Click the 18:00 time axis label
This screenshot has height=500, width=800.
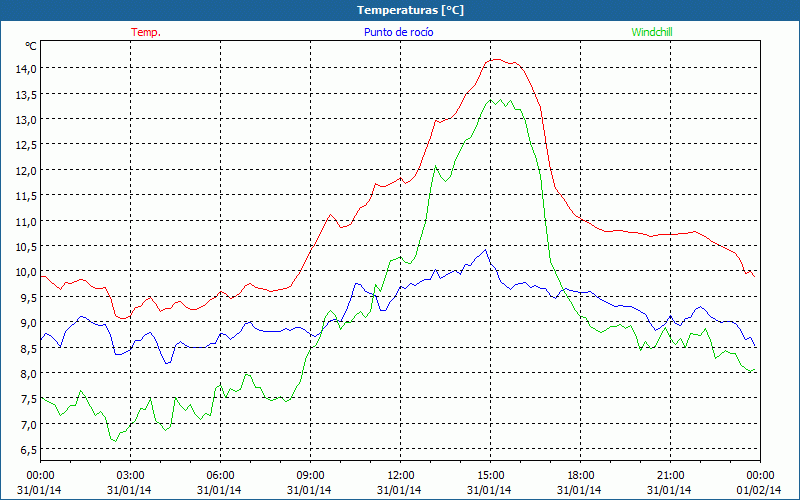[580, 476]
